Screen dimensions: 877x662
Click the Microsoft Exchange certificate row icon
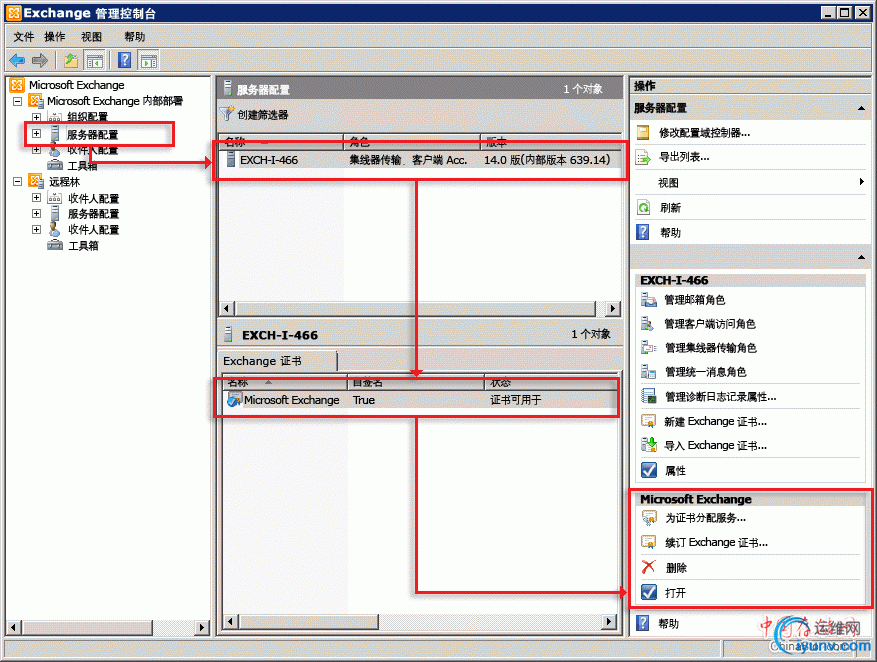[234, 399]
